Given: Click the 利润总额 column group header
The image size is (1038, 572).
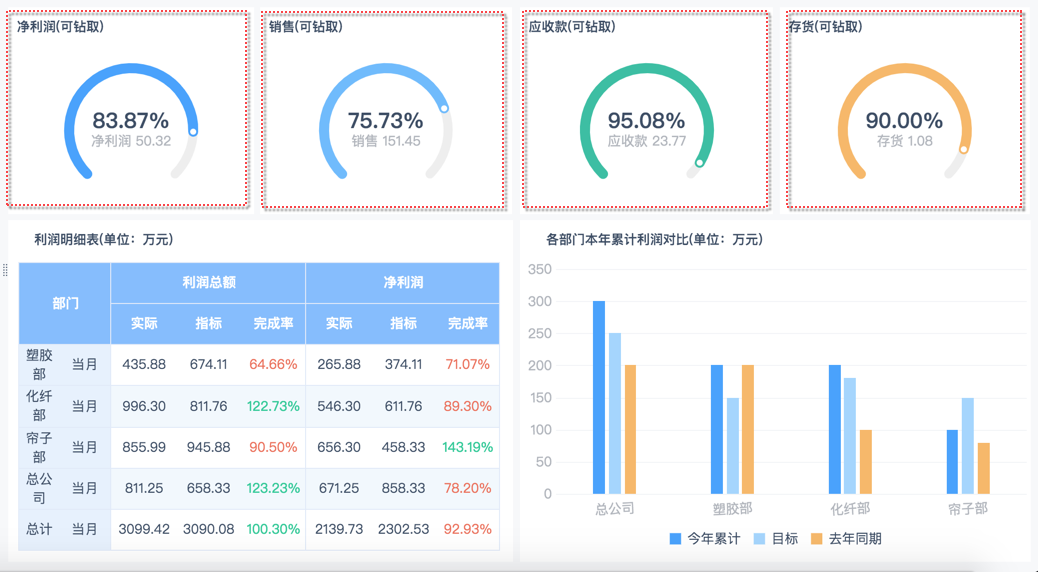Looking at the screenshot, I should point(209,283).
